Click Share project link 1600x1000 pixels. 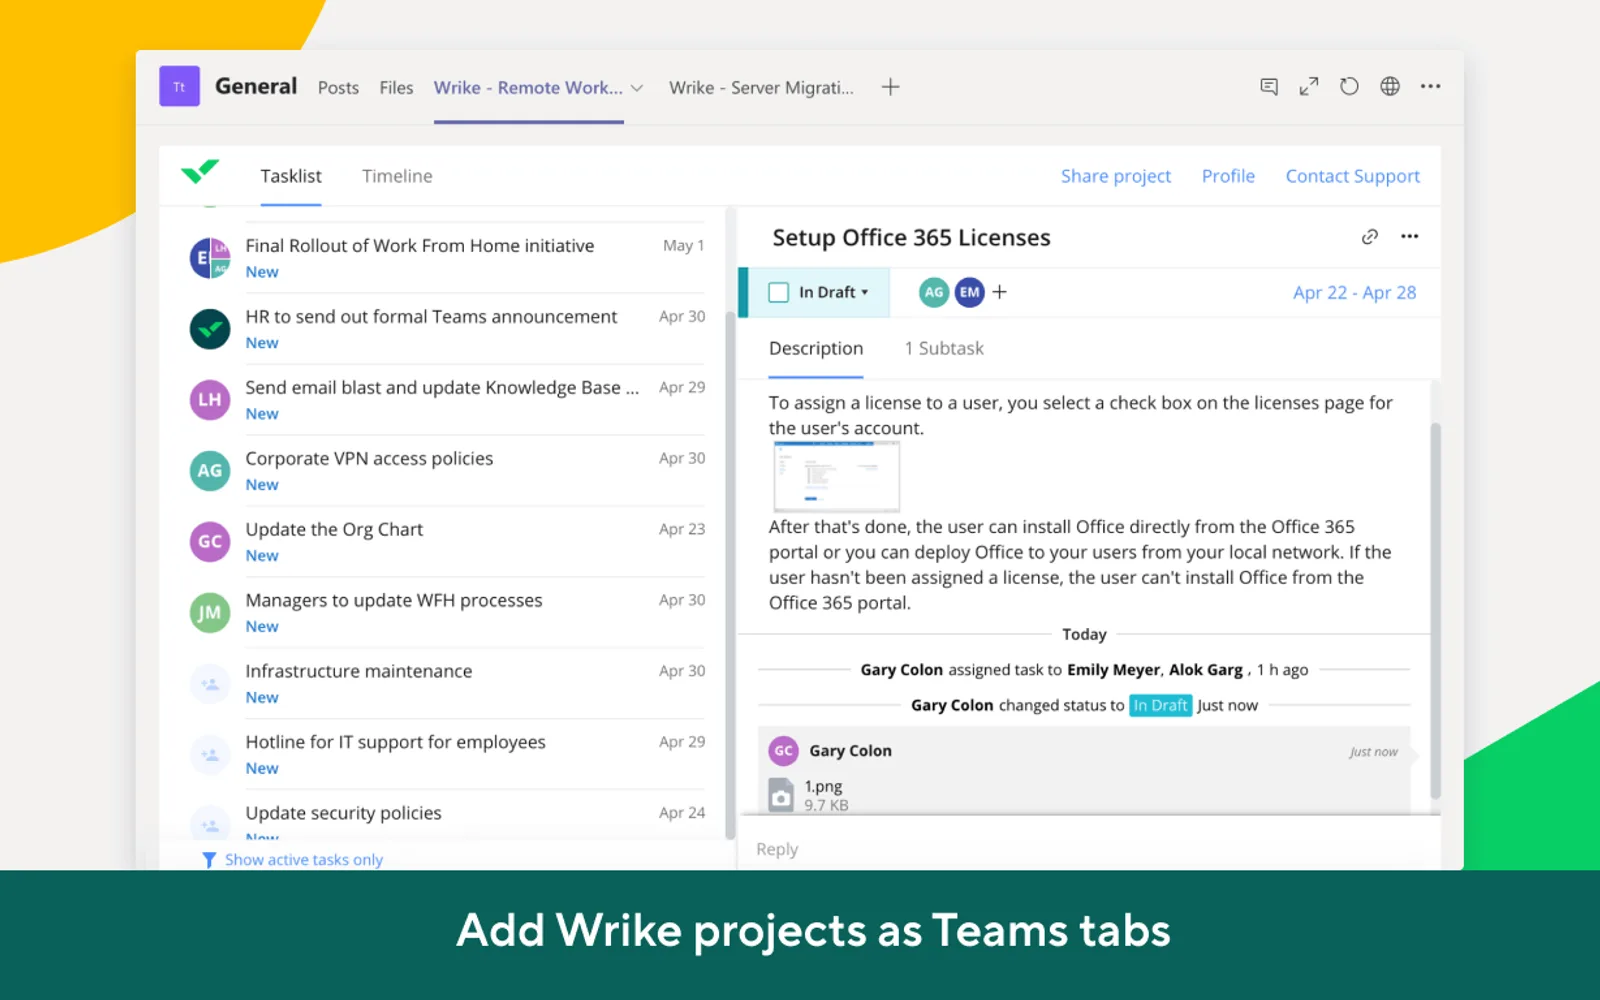(1116, 176)
